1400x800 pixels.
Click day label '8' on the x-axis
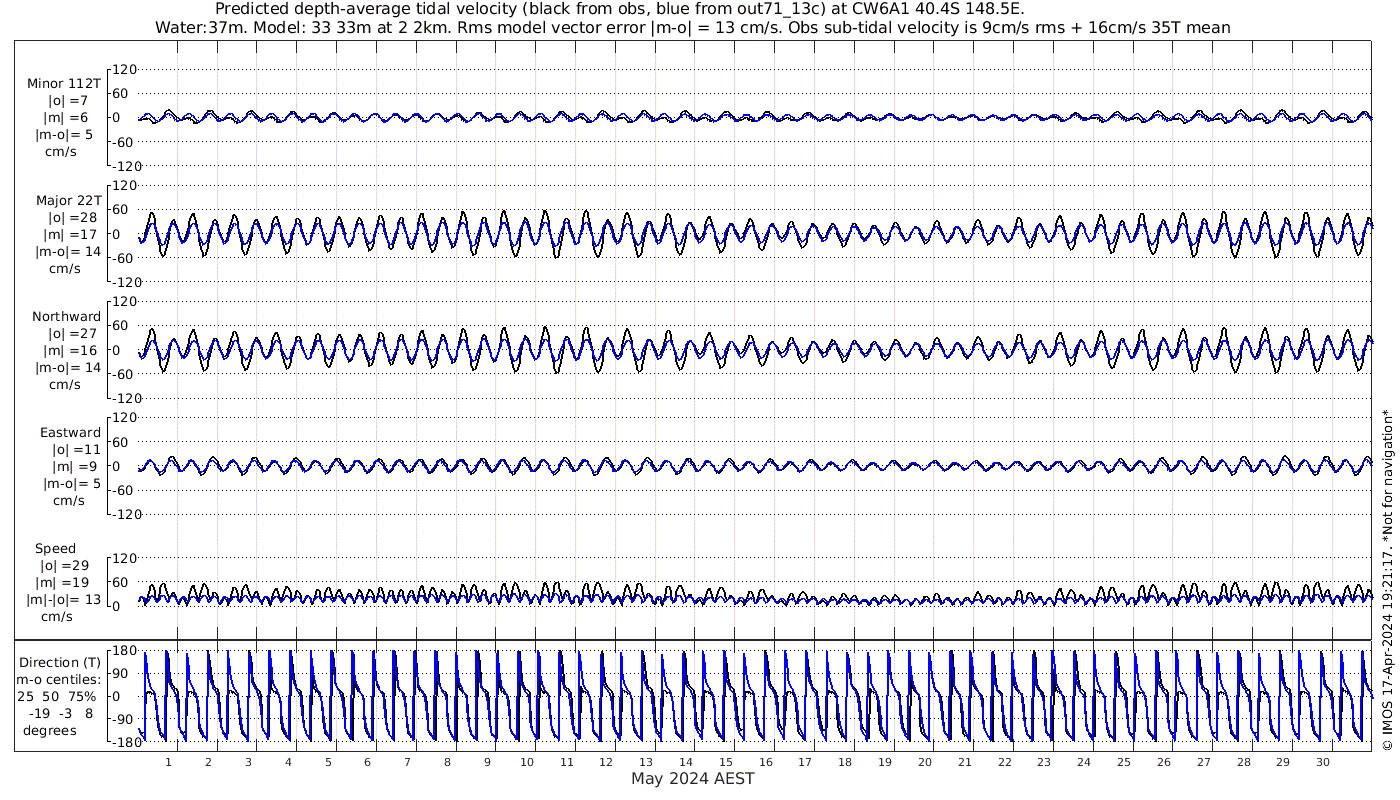point(447,761)
